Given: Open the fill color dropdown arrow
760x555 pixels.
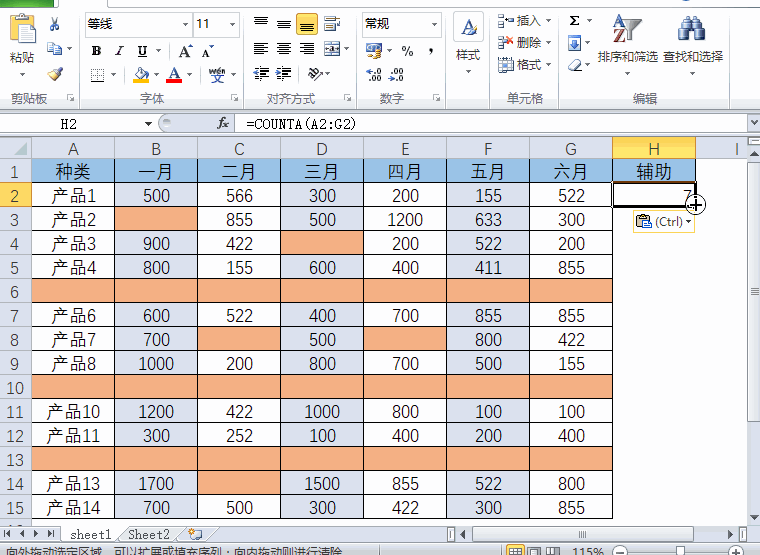Looking at the screenshot, I should (x=156, y=75).
